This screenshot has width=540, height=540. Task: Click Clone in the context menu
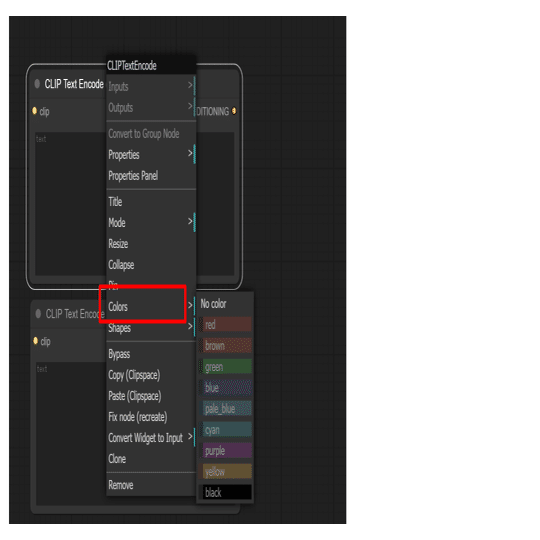click(151, 459)
